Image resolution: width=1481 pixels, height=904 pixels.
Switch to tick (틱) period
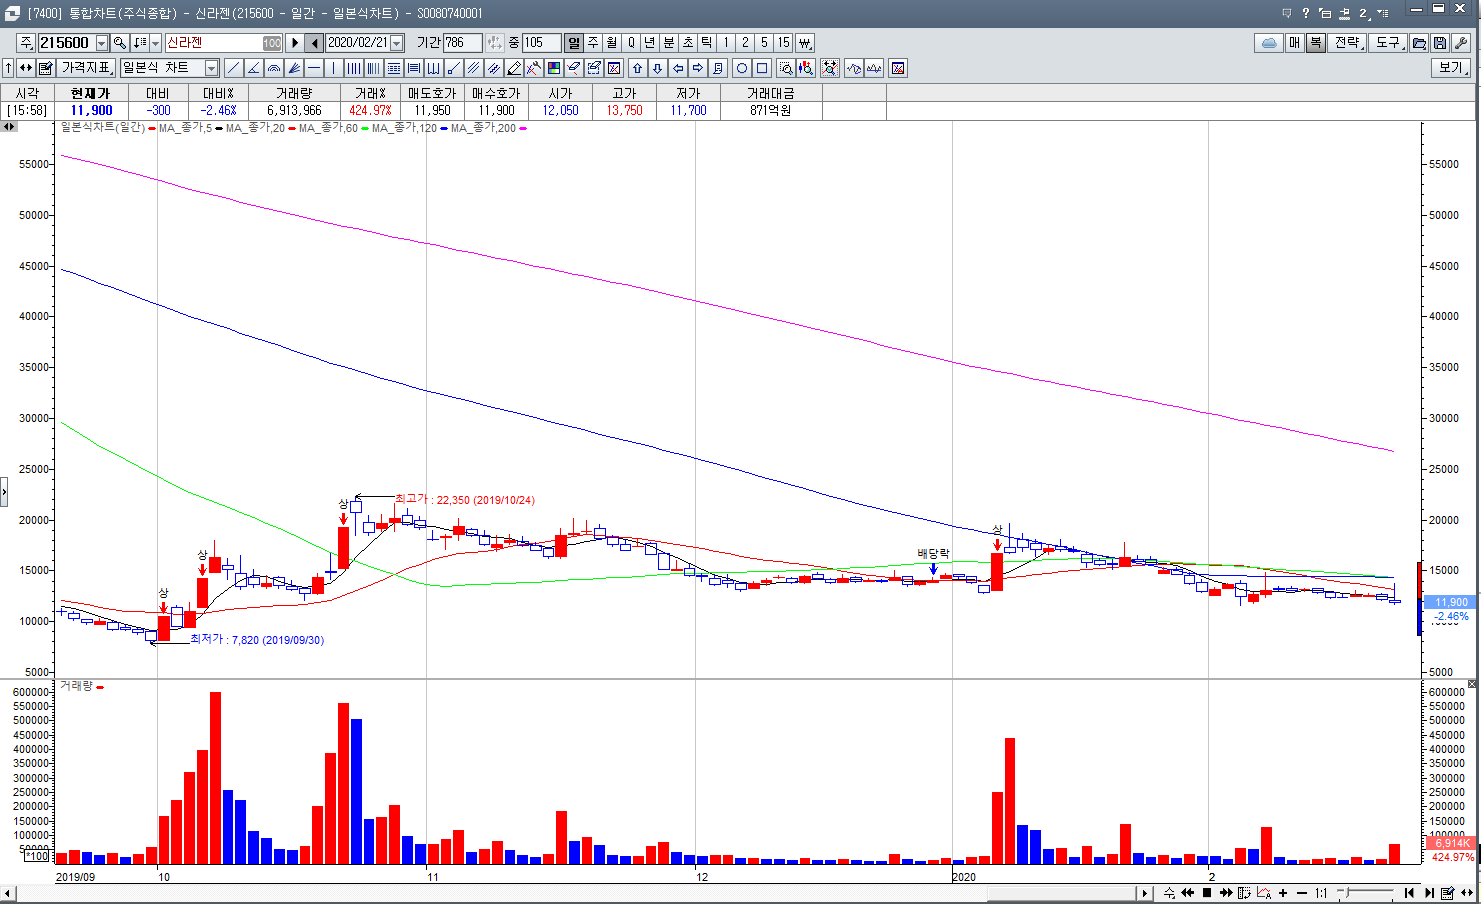click(707, 43)
